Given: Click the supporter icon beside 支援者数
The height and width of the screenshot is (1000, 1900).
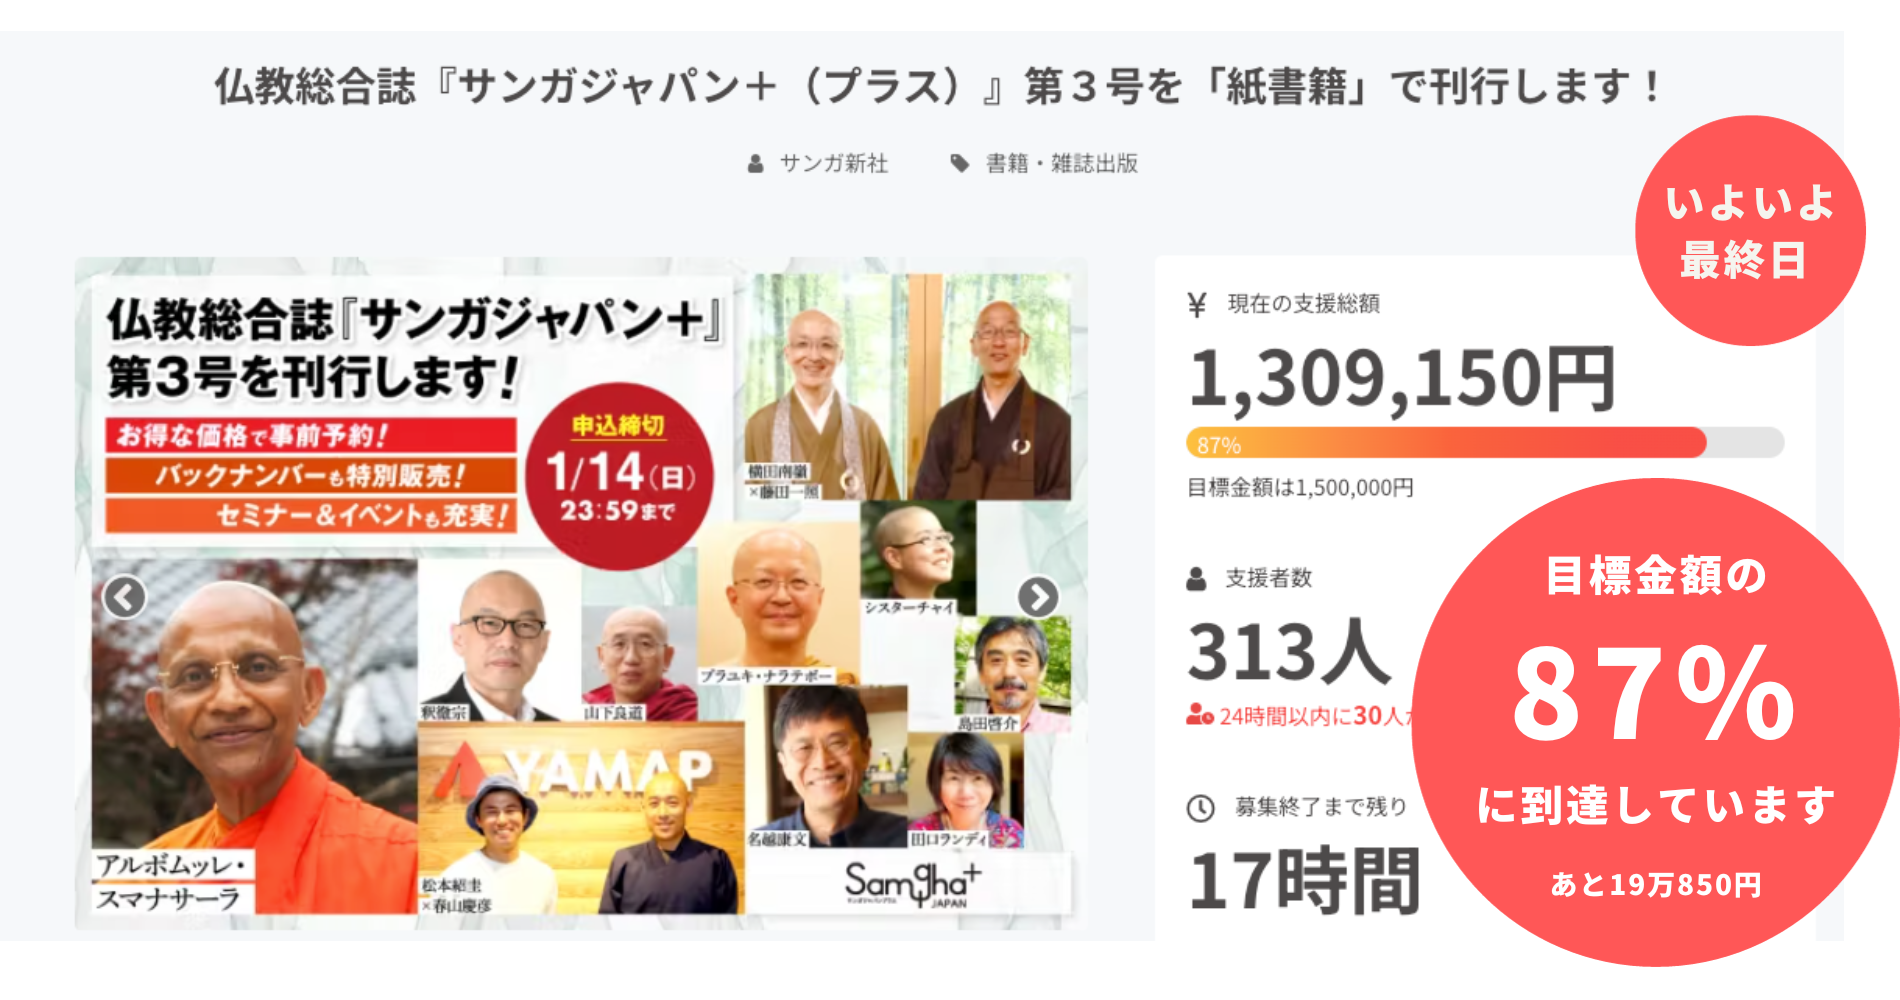Looking at the screenshot, I should pyautogui.click(x=1196, y=579).
